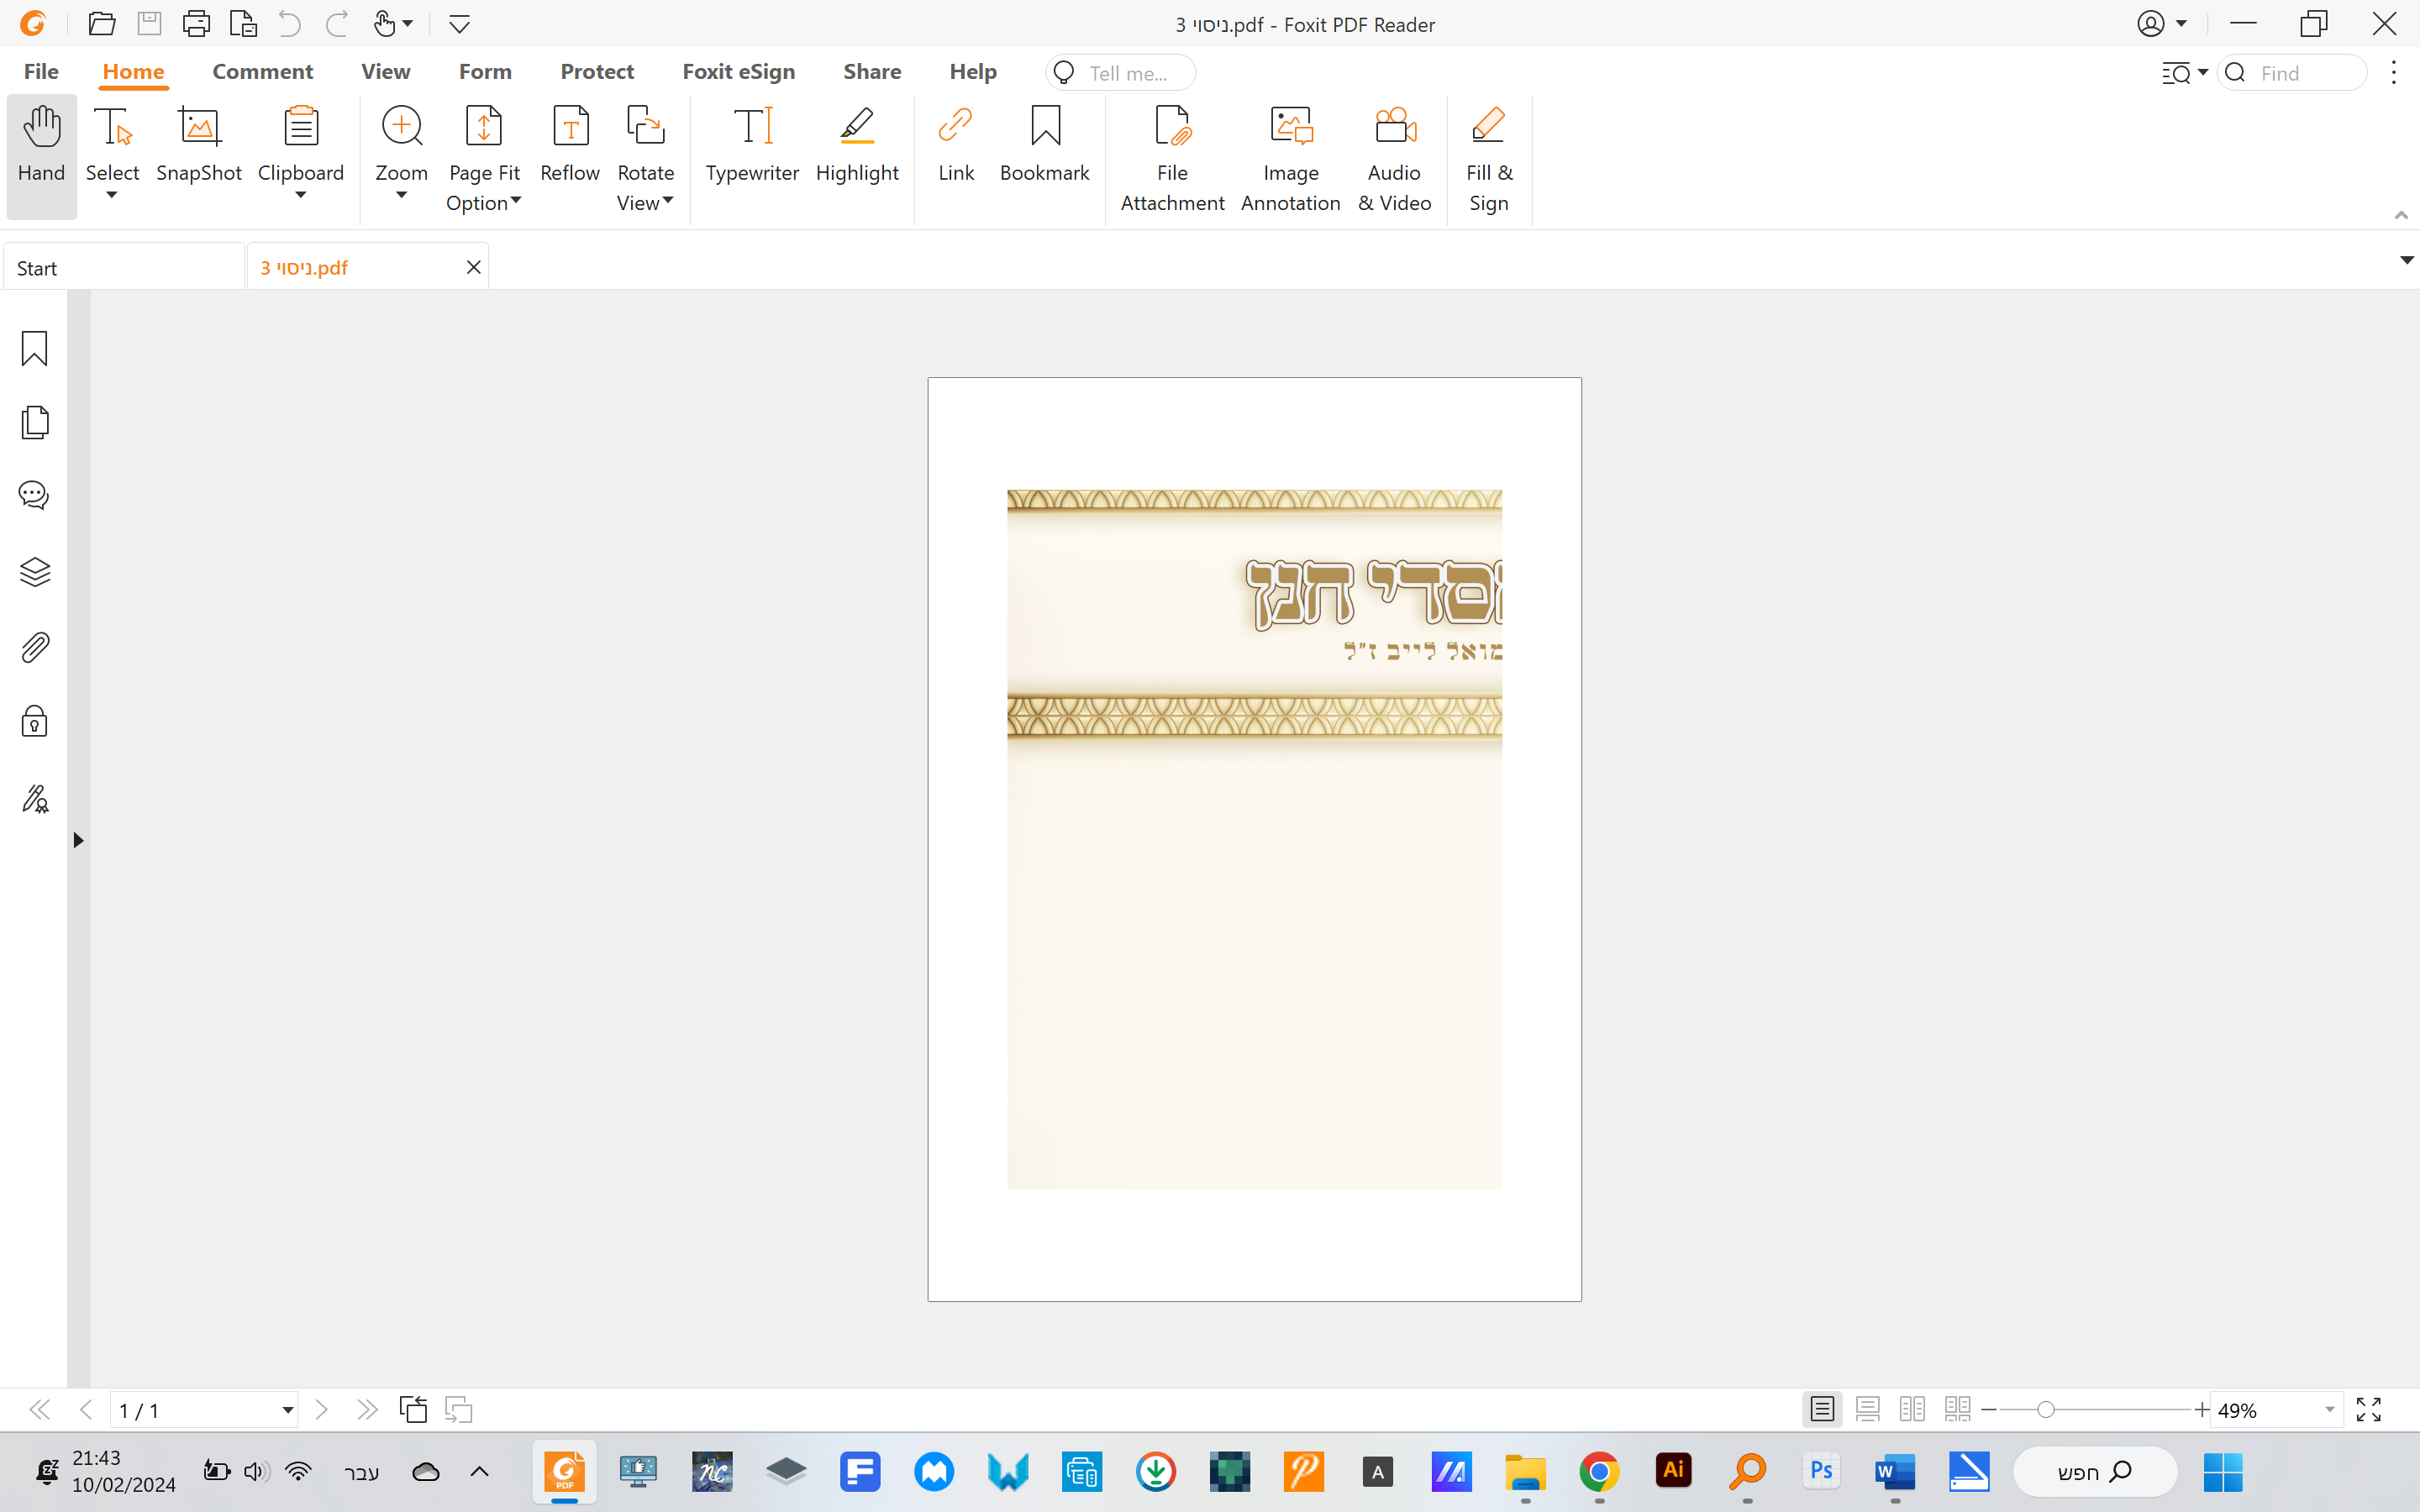Open the Layers side panel
The image size is (2420, 1512).
(35, 572)
